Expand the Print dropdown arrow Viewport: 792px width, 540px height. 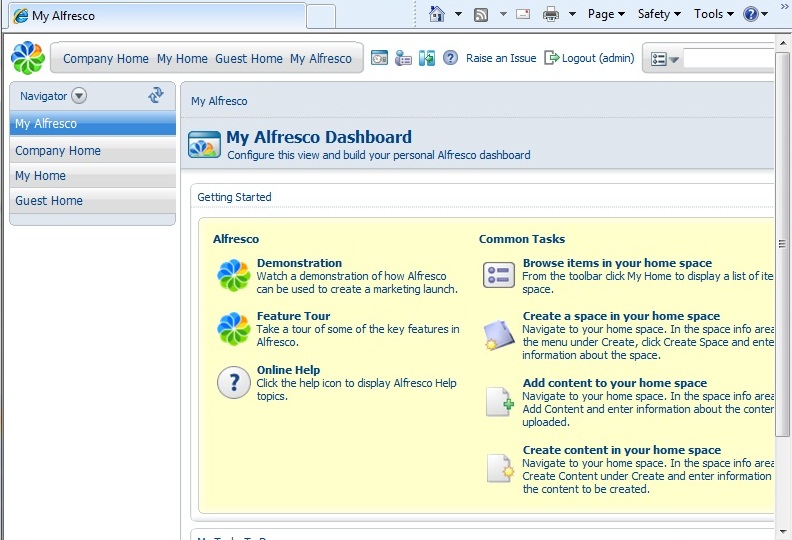pos(572,14)
